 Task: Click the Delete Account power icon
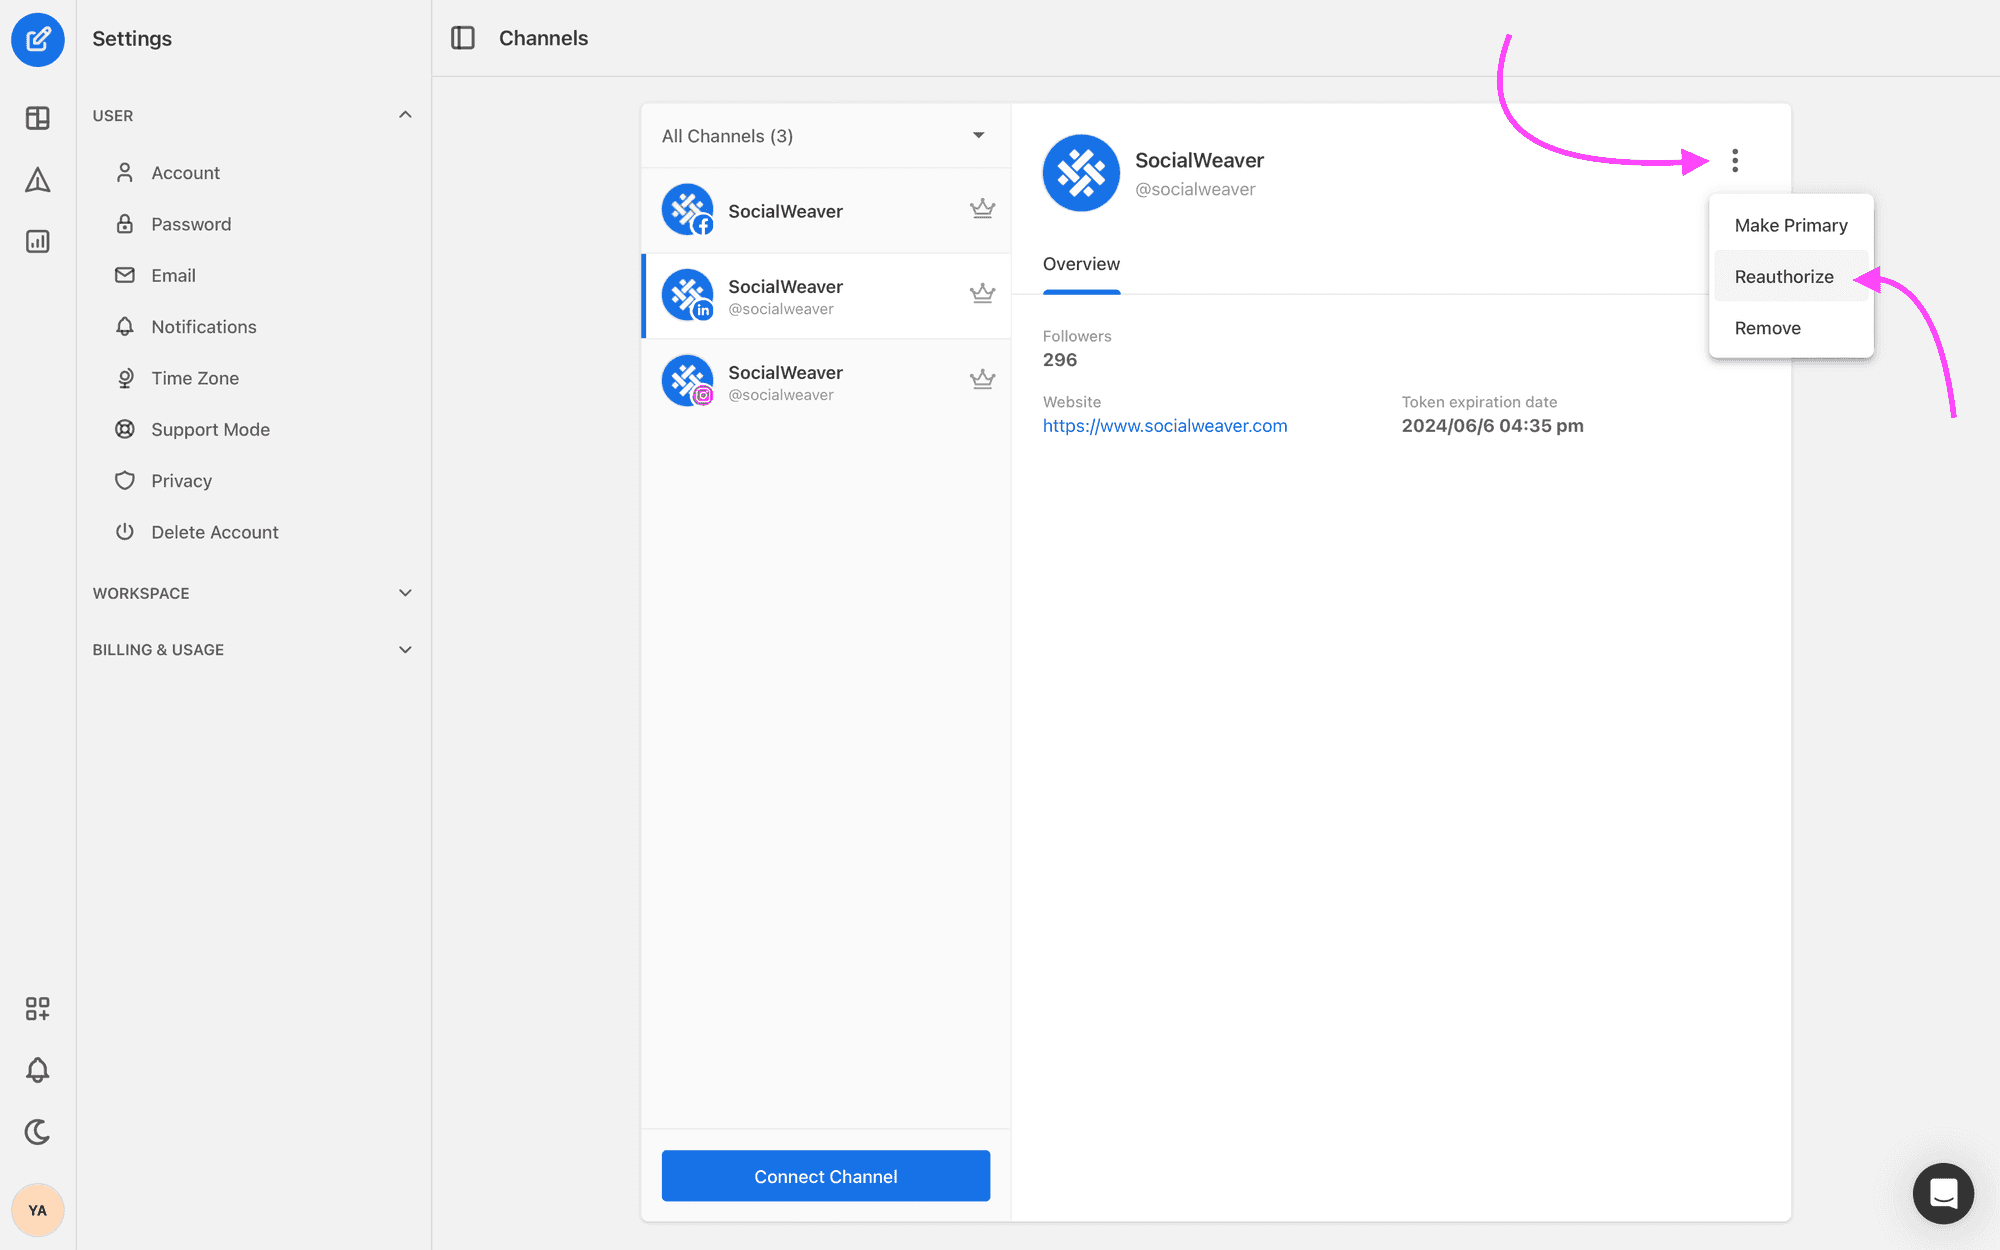click(x=125, y=532)
